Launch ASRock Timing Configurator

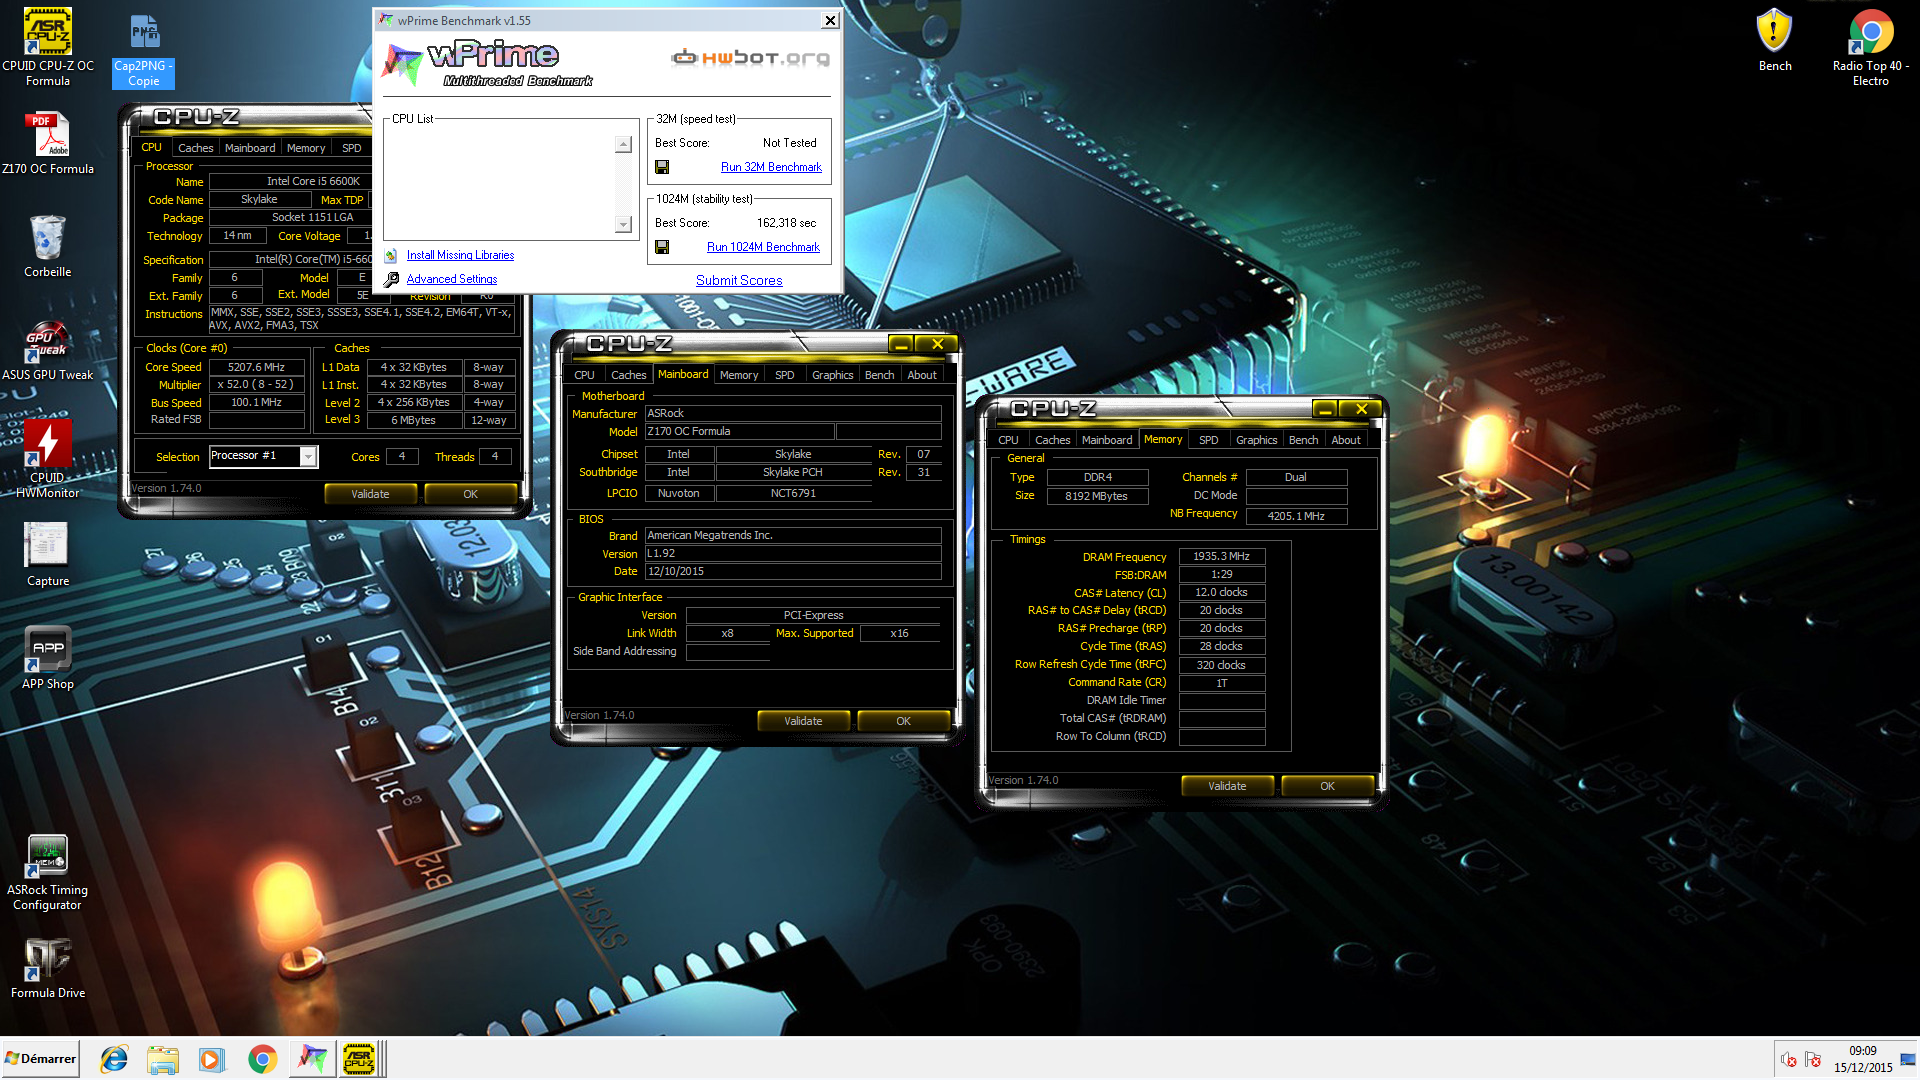[47, 872]
